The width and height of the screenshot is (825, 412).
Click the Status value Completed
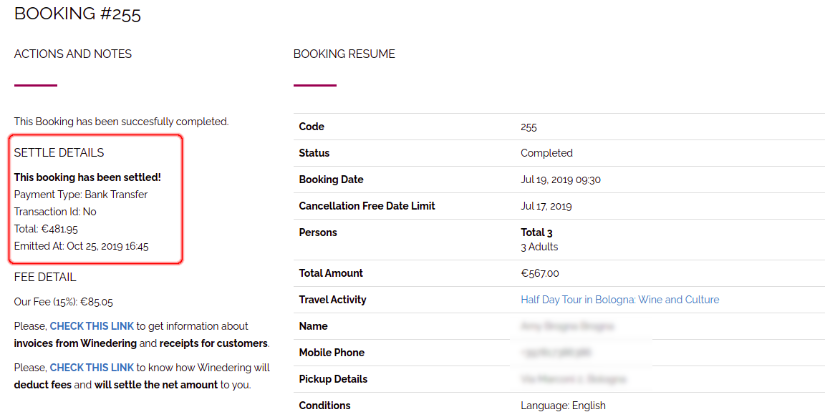(546, 153)
